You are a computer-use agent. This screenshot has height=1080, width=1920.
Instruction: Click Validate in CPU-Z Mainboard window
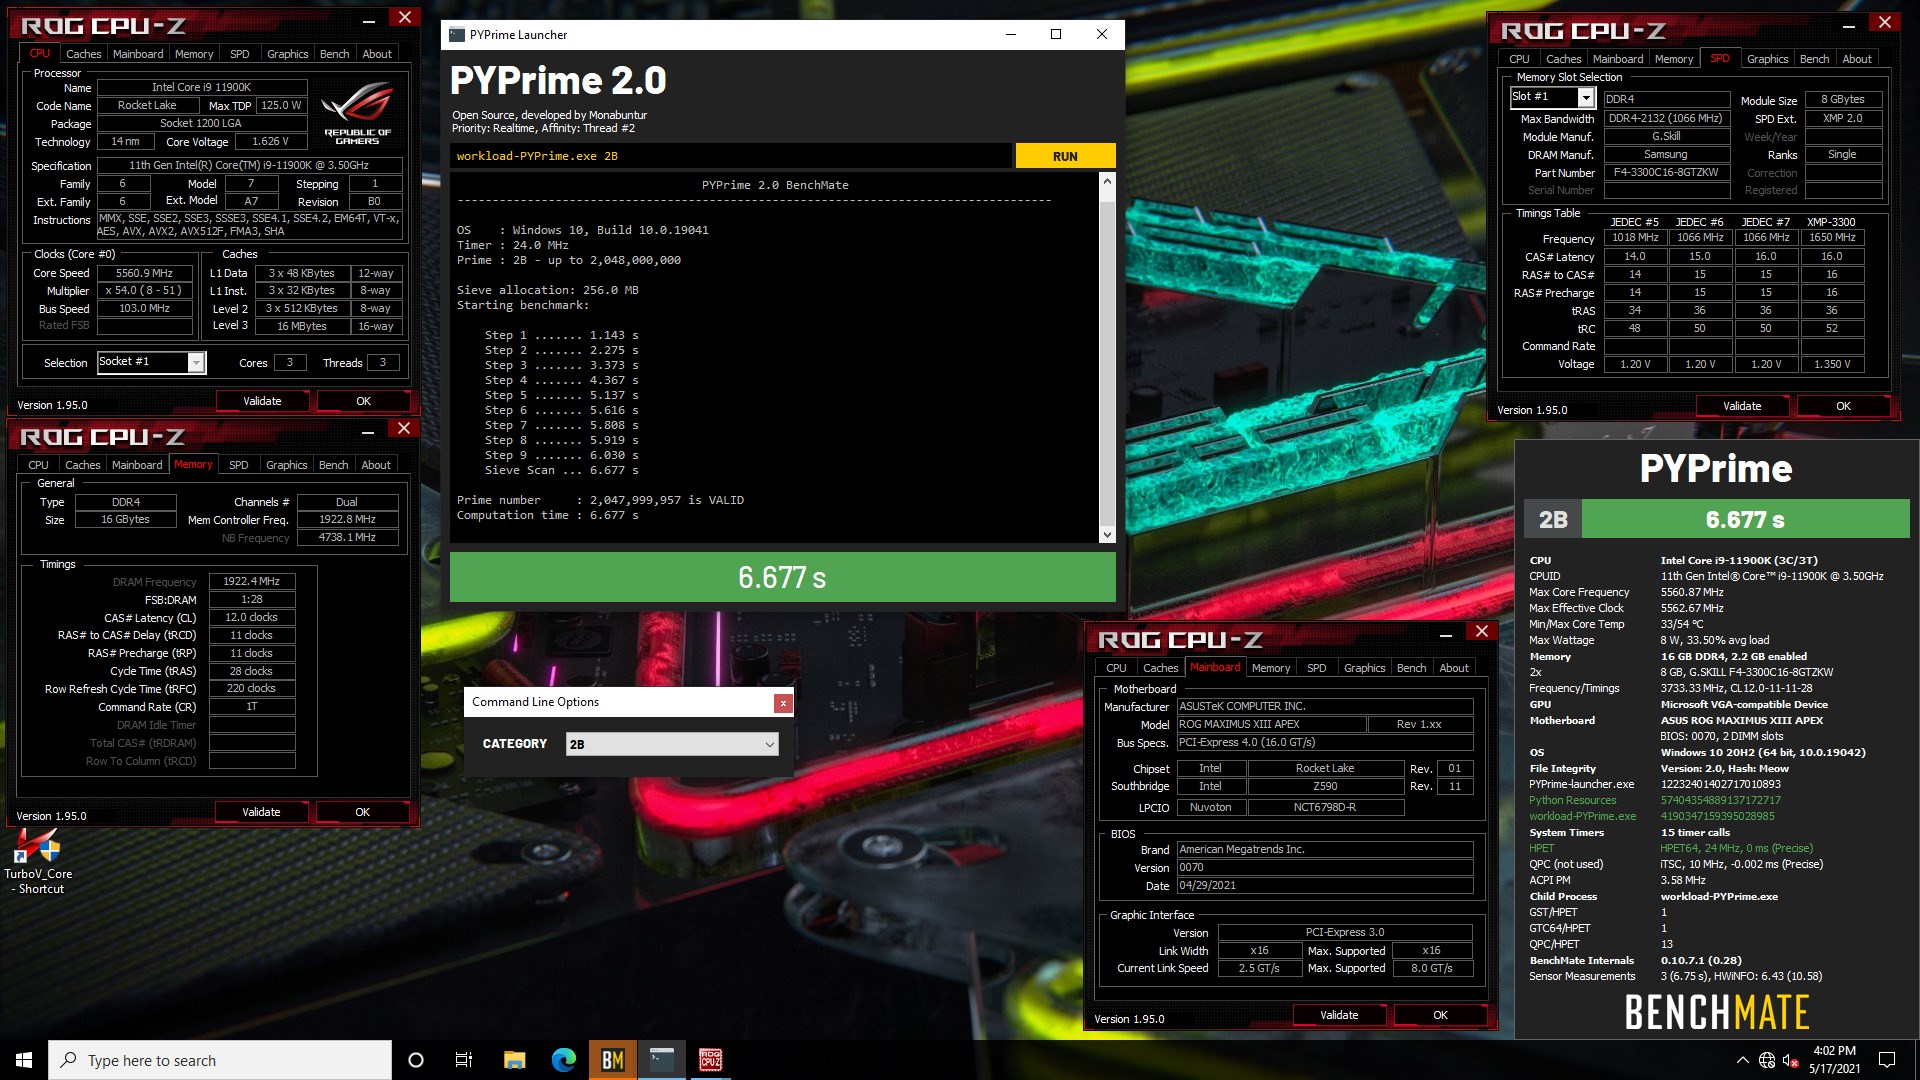pos(1339,1015)
